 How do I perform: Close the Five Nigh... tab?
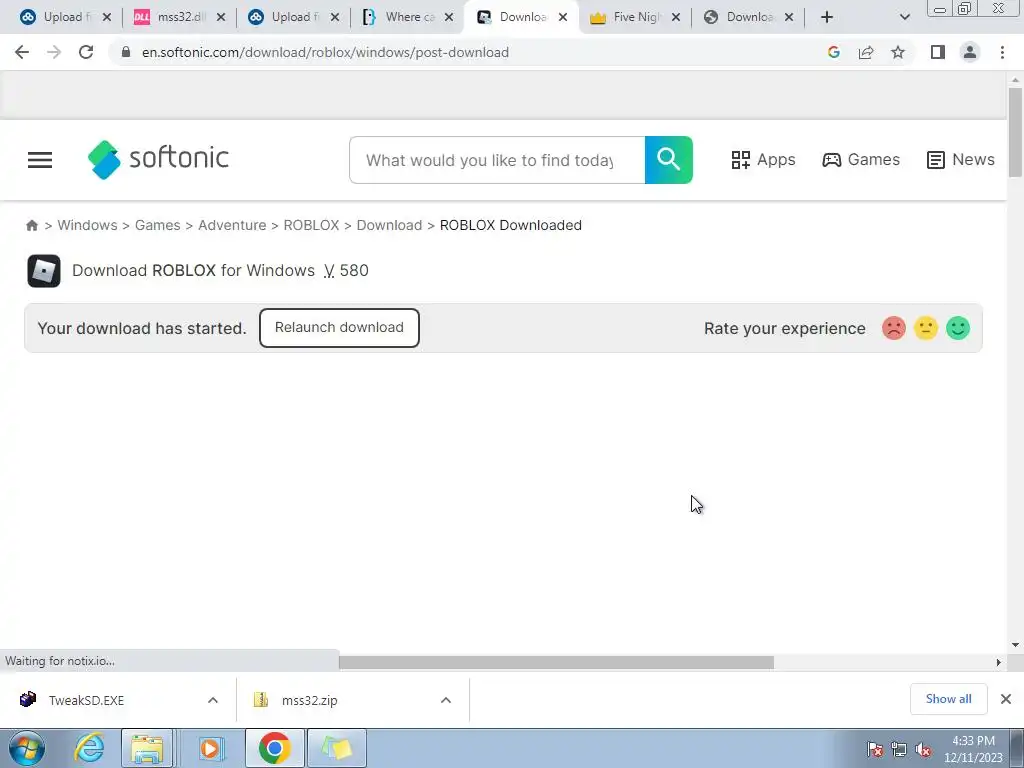[676, 17]
